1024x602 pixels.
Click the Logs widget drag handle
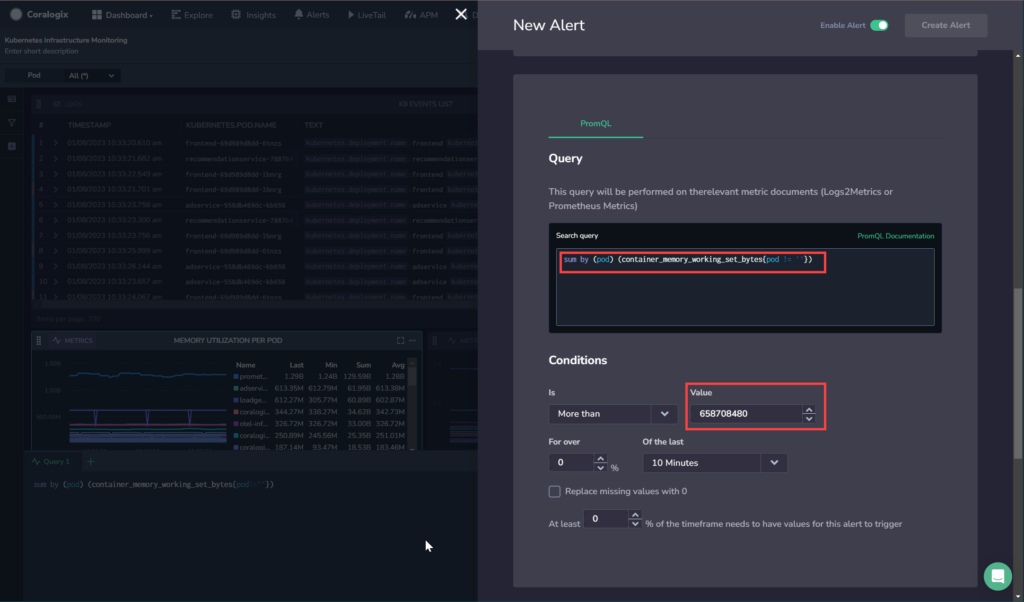39,104
